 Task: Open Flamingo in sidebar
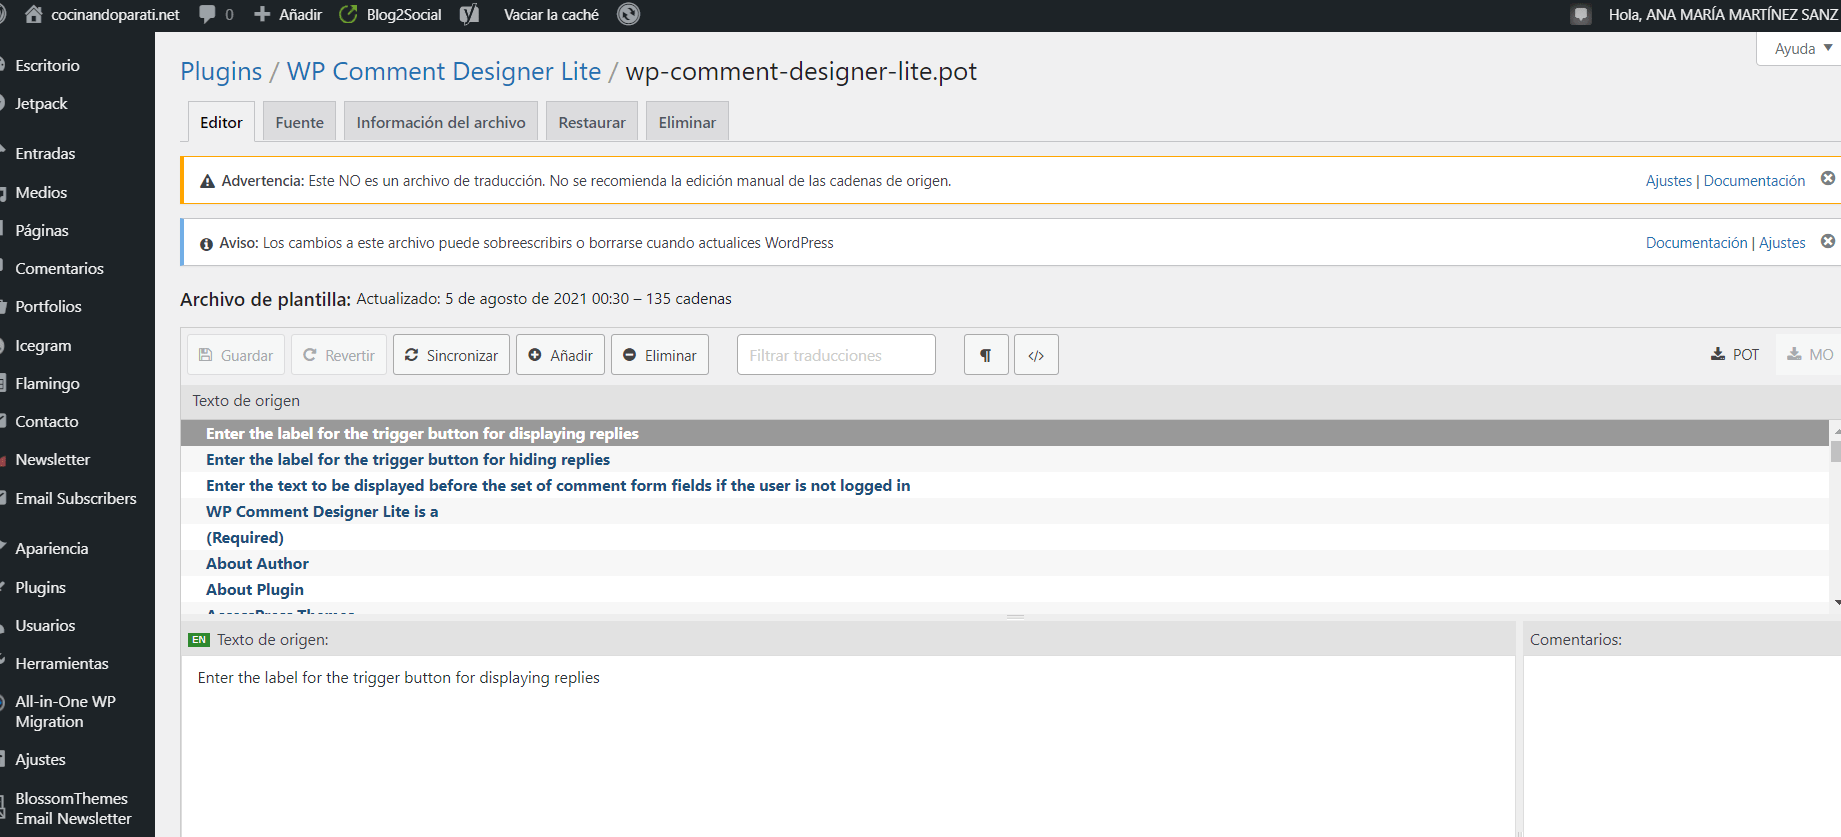[x=47, y=383]
